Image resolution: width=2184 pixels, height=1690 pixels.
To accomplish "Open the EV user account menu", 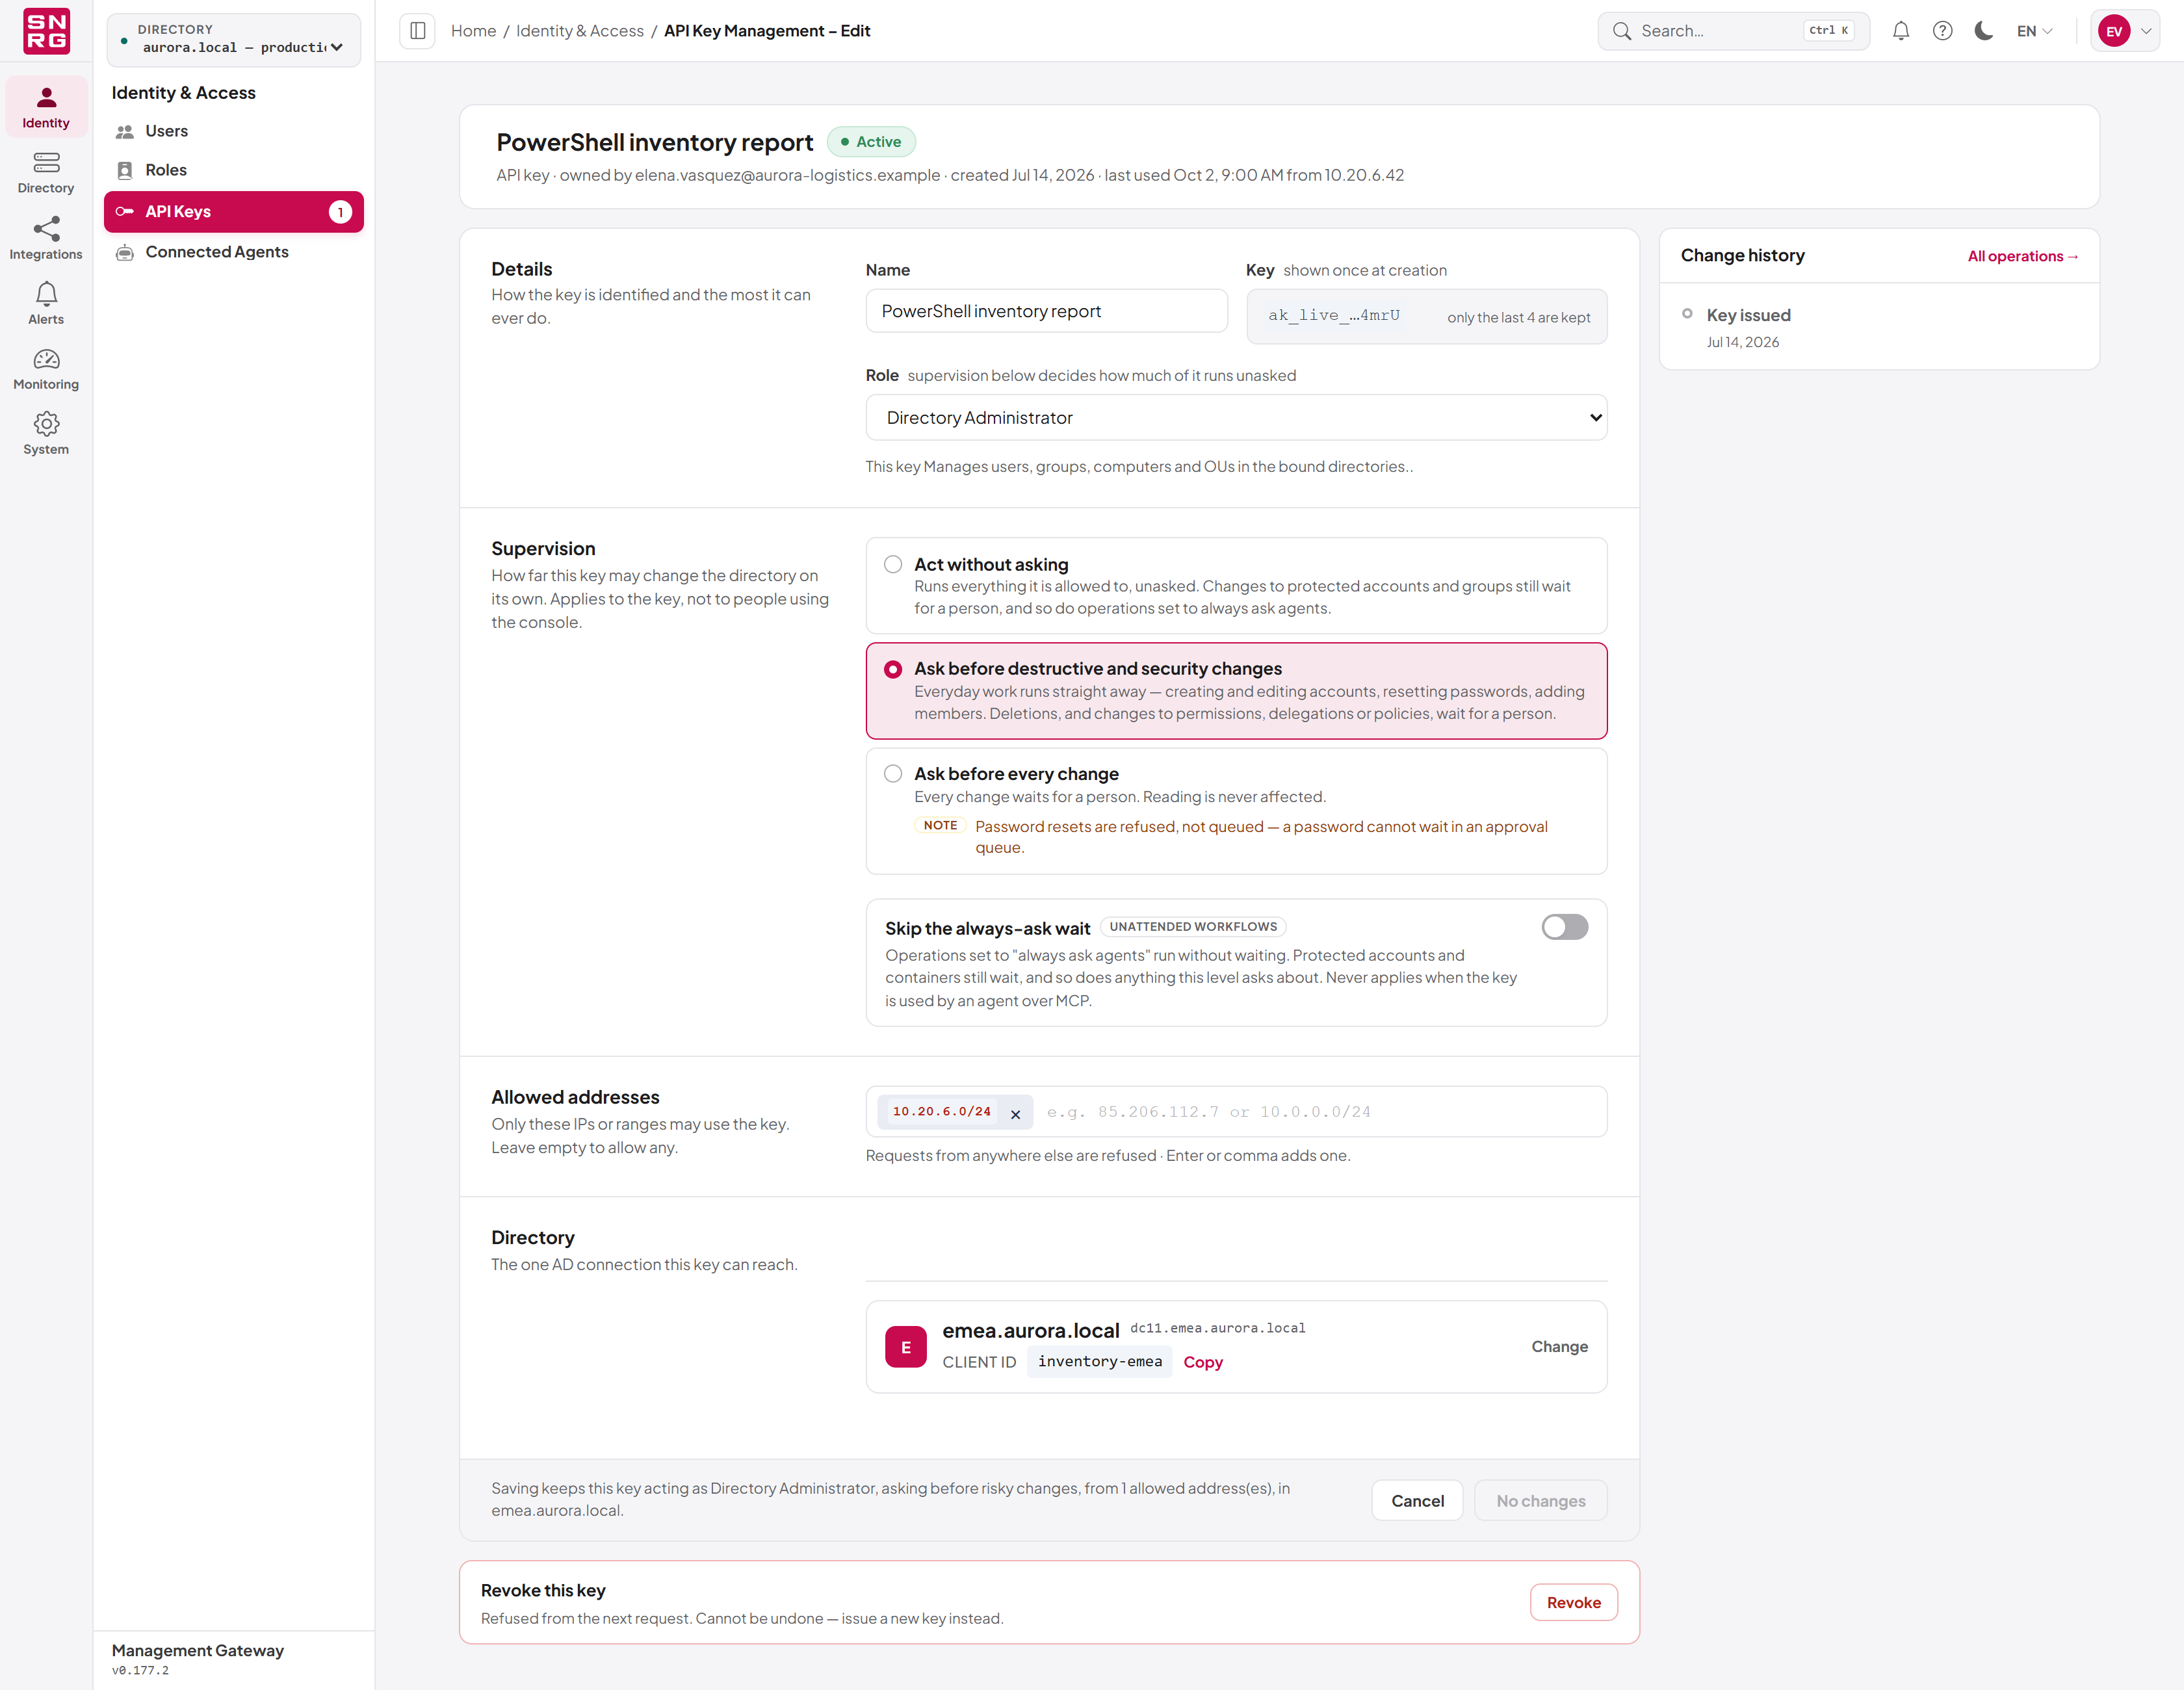I will pos(2125,31).
